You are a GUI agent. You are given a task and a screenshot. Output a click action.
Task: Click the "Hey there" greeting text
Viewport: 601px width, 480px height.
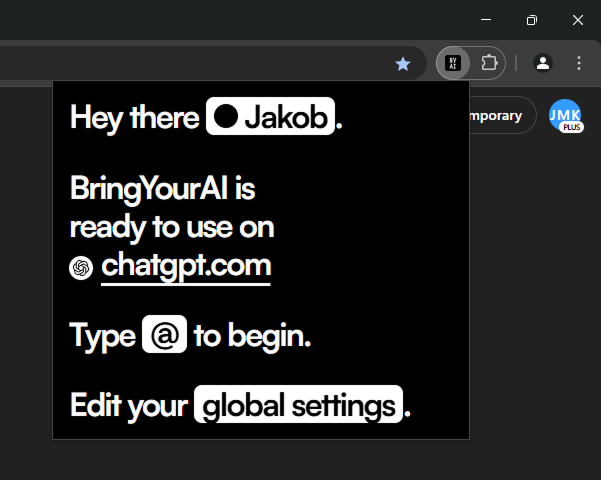(x=135, y=117)
